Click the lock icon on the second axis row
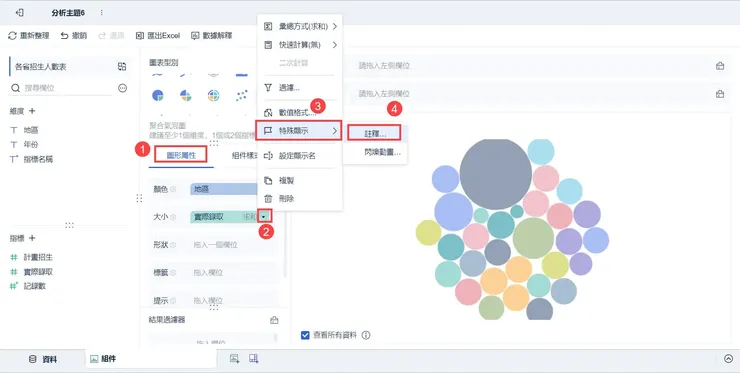Image resolution: width=740 pixels, height=373 pixels. point(720,93)
